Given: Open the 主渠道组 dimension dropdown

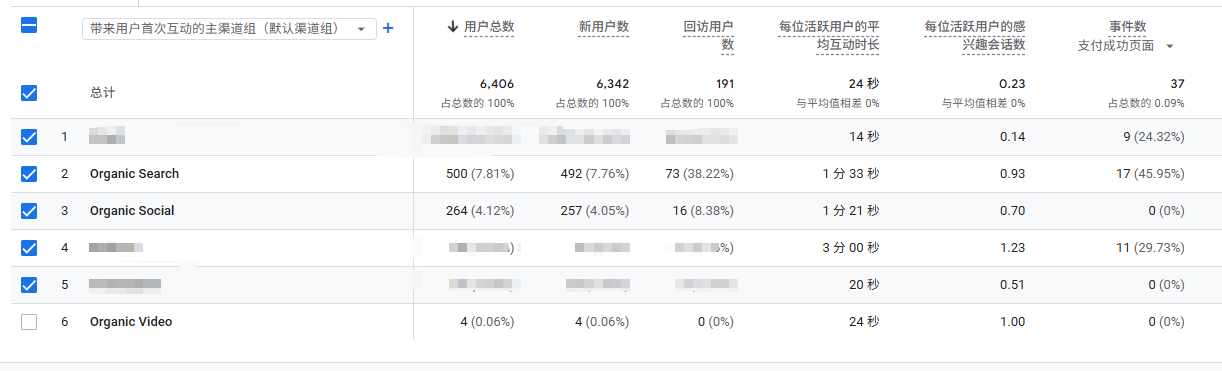Looking at the screenshot, I should tap(229, 29).
